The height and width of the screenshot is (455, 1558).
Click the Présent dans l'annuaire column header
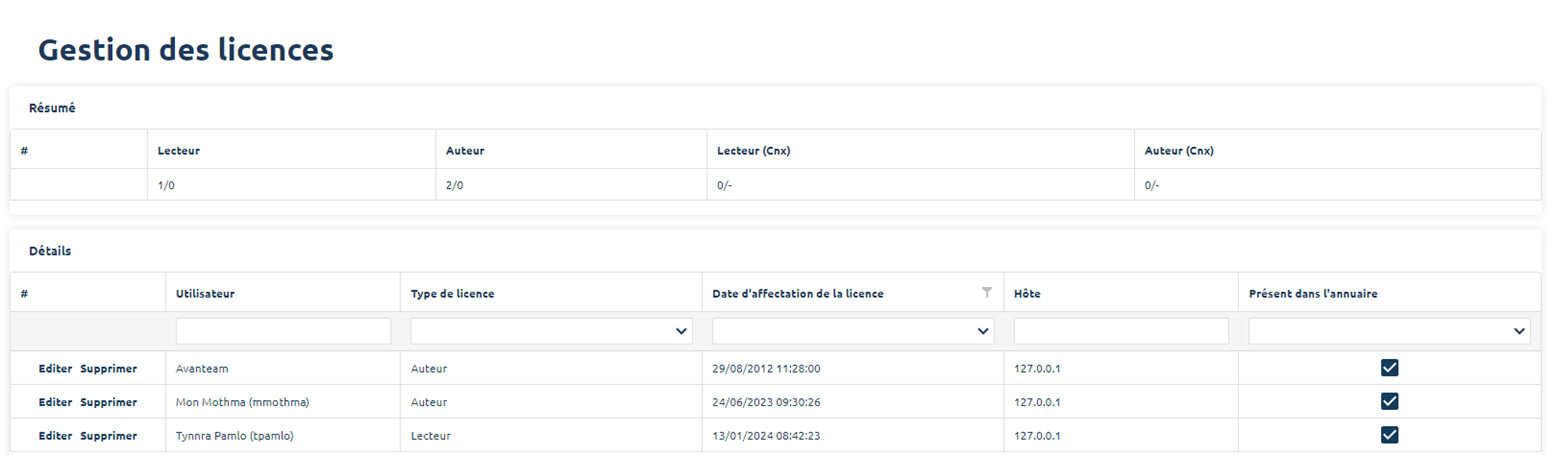(x=1317, y=294)
